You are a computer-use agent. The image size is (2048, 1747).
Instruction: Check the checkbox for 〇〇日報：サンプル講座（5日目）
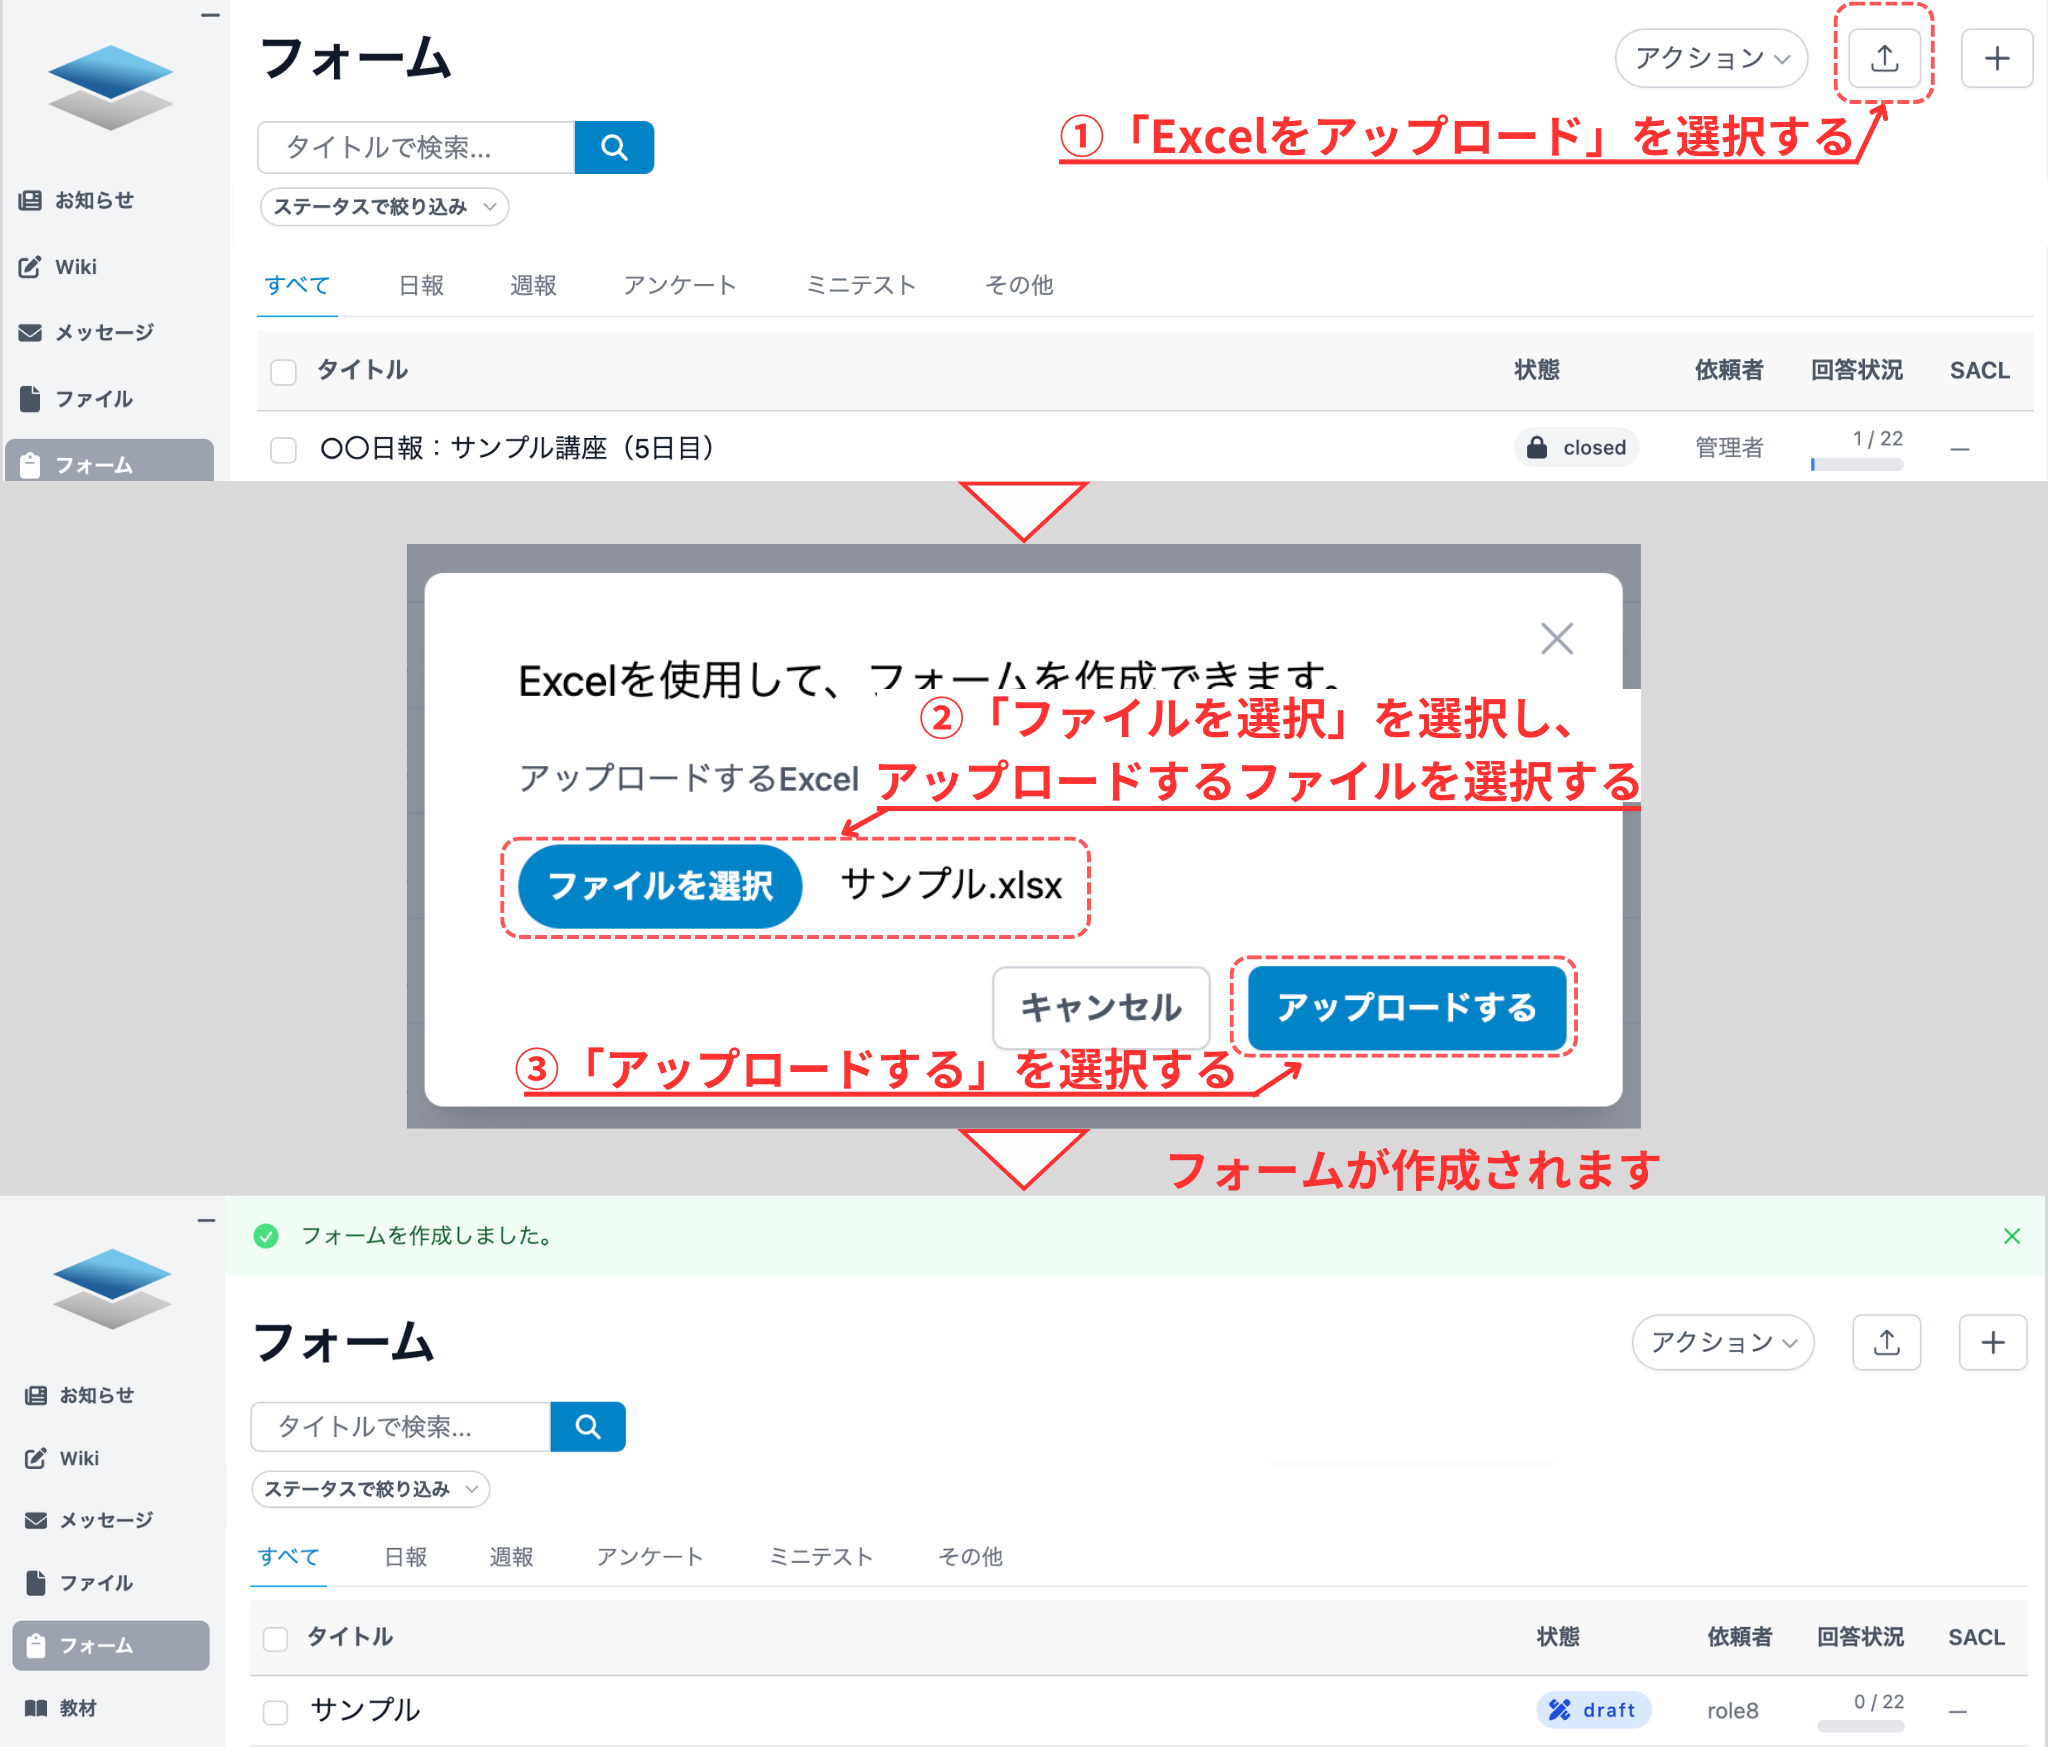(x=283, y=449)
